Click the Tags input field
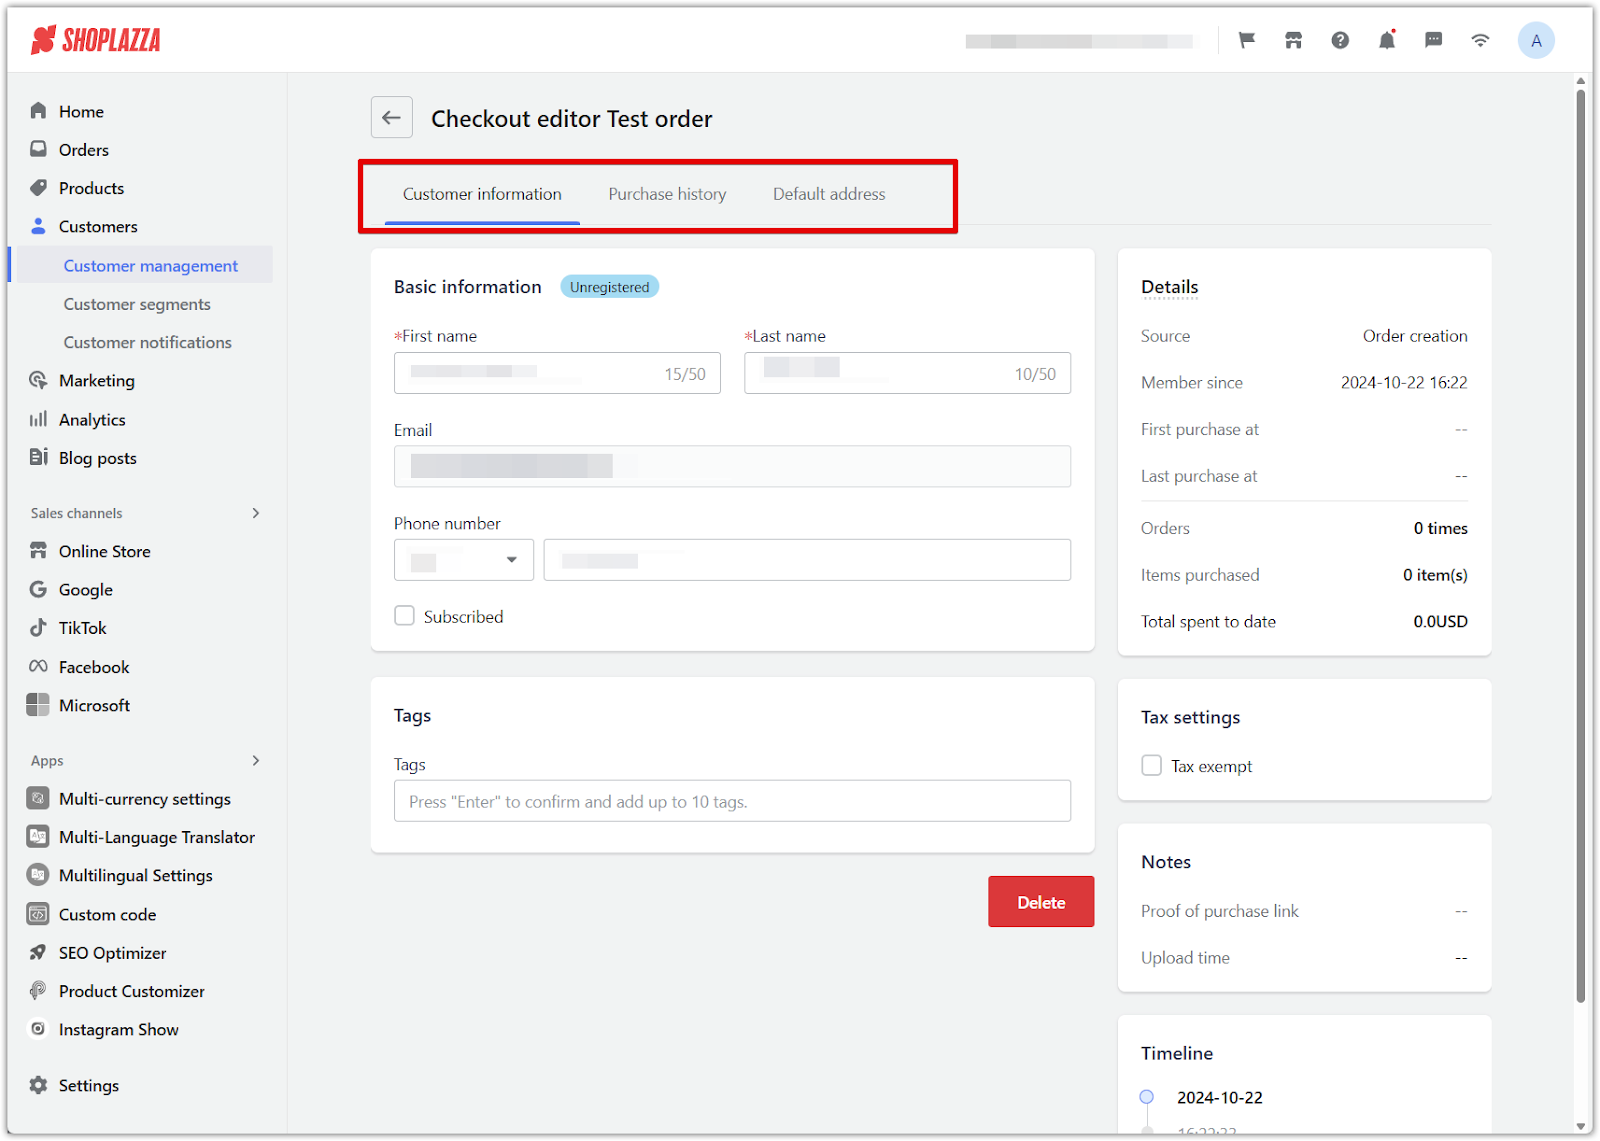1600x1141 pixels. [732, 801]
